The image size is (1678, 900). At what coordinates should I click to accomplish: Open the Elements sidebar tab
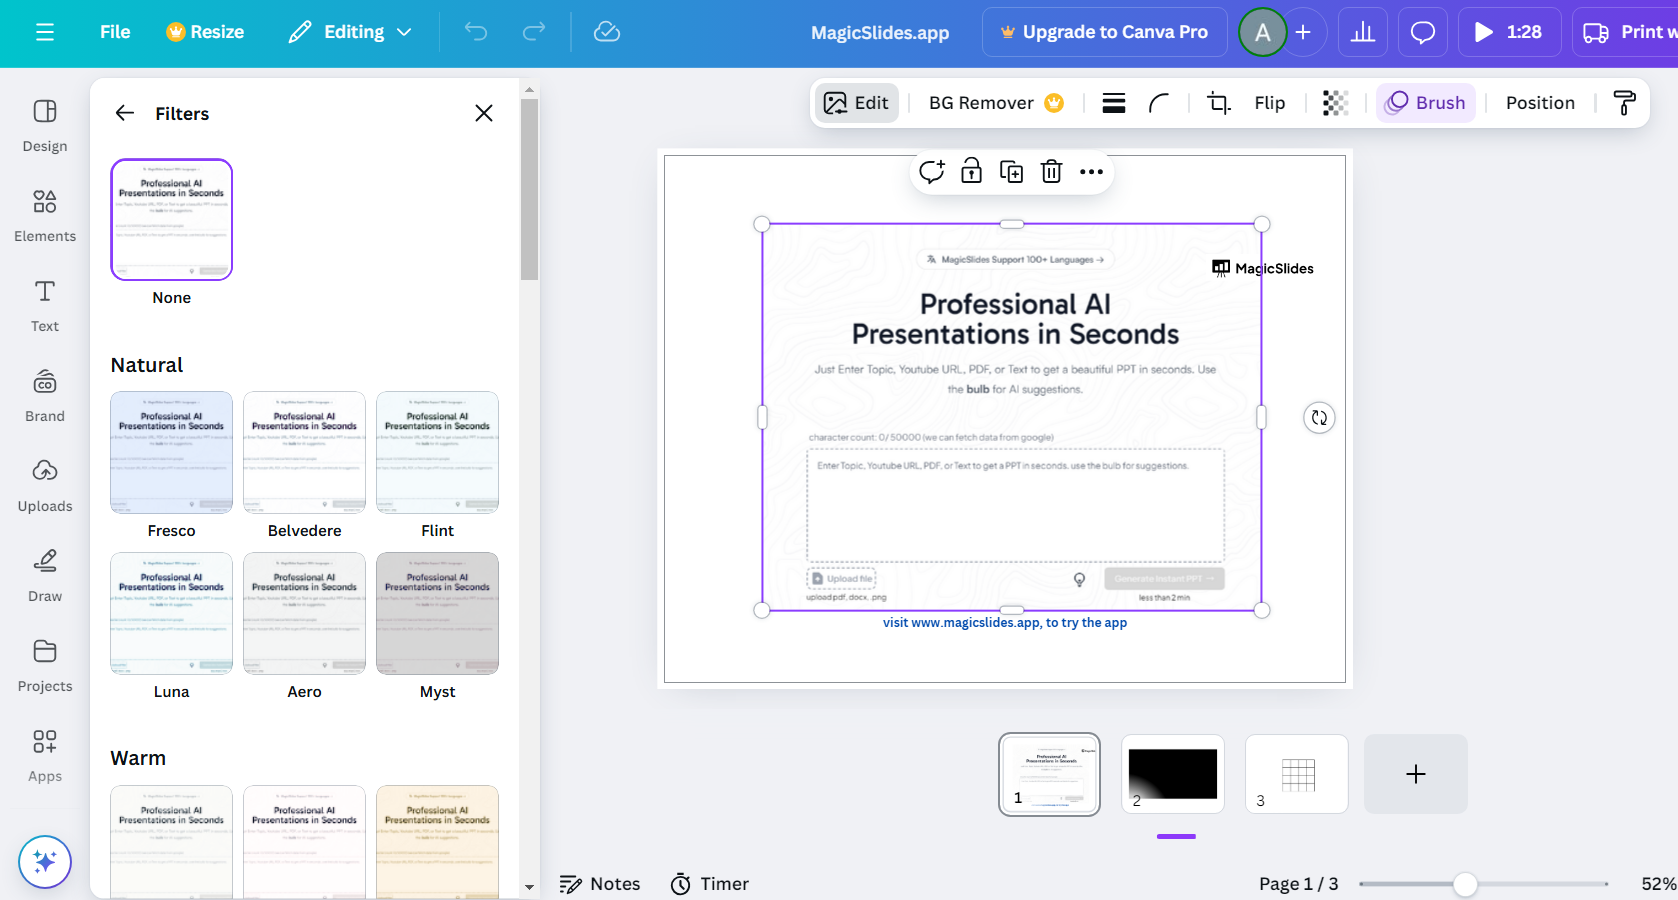[45, 215]
